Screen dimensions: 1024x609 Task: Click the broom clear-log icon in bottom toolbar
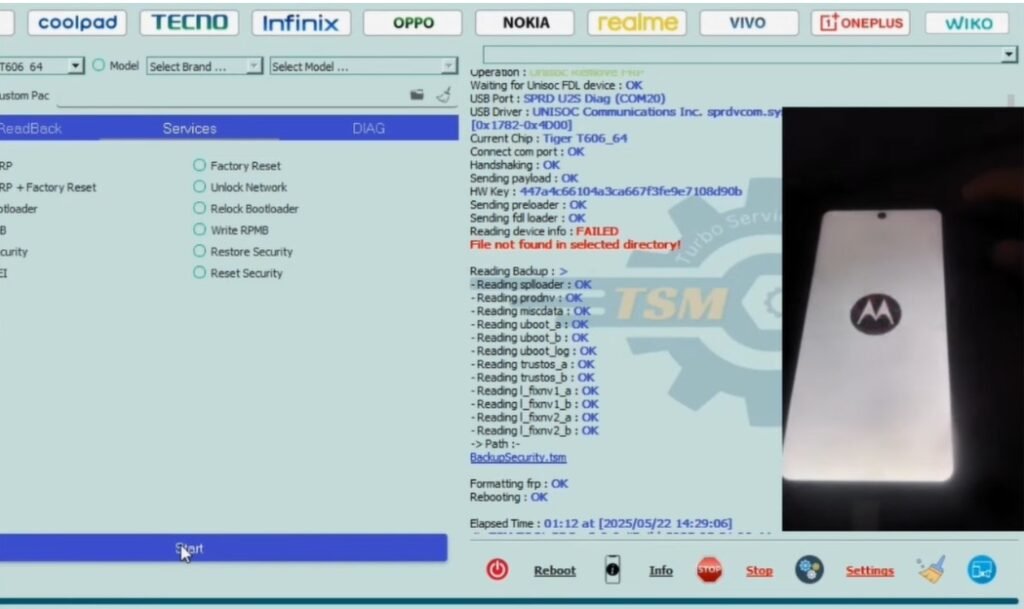(931, 570)
